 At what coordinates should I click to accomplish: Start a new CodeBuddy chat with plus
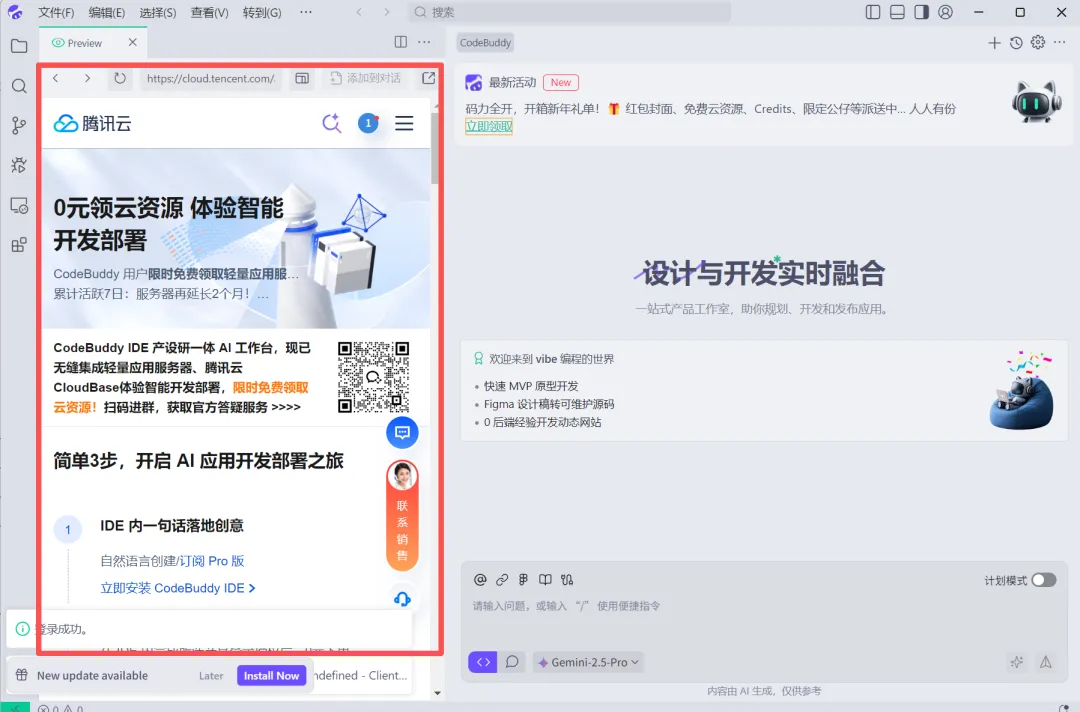pos(995,43)
